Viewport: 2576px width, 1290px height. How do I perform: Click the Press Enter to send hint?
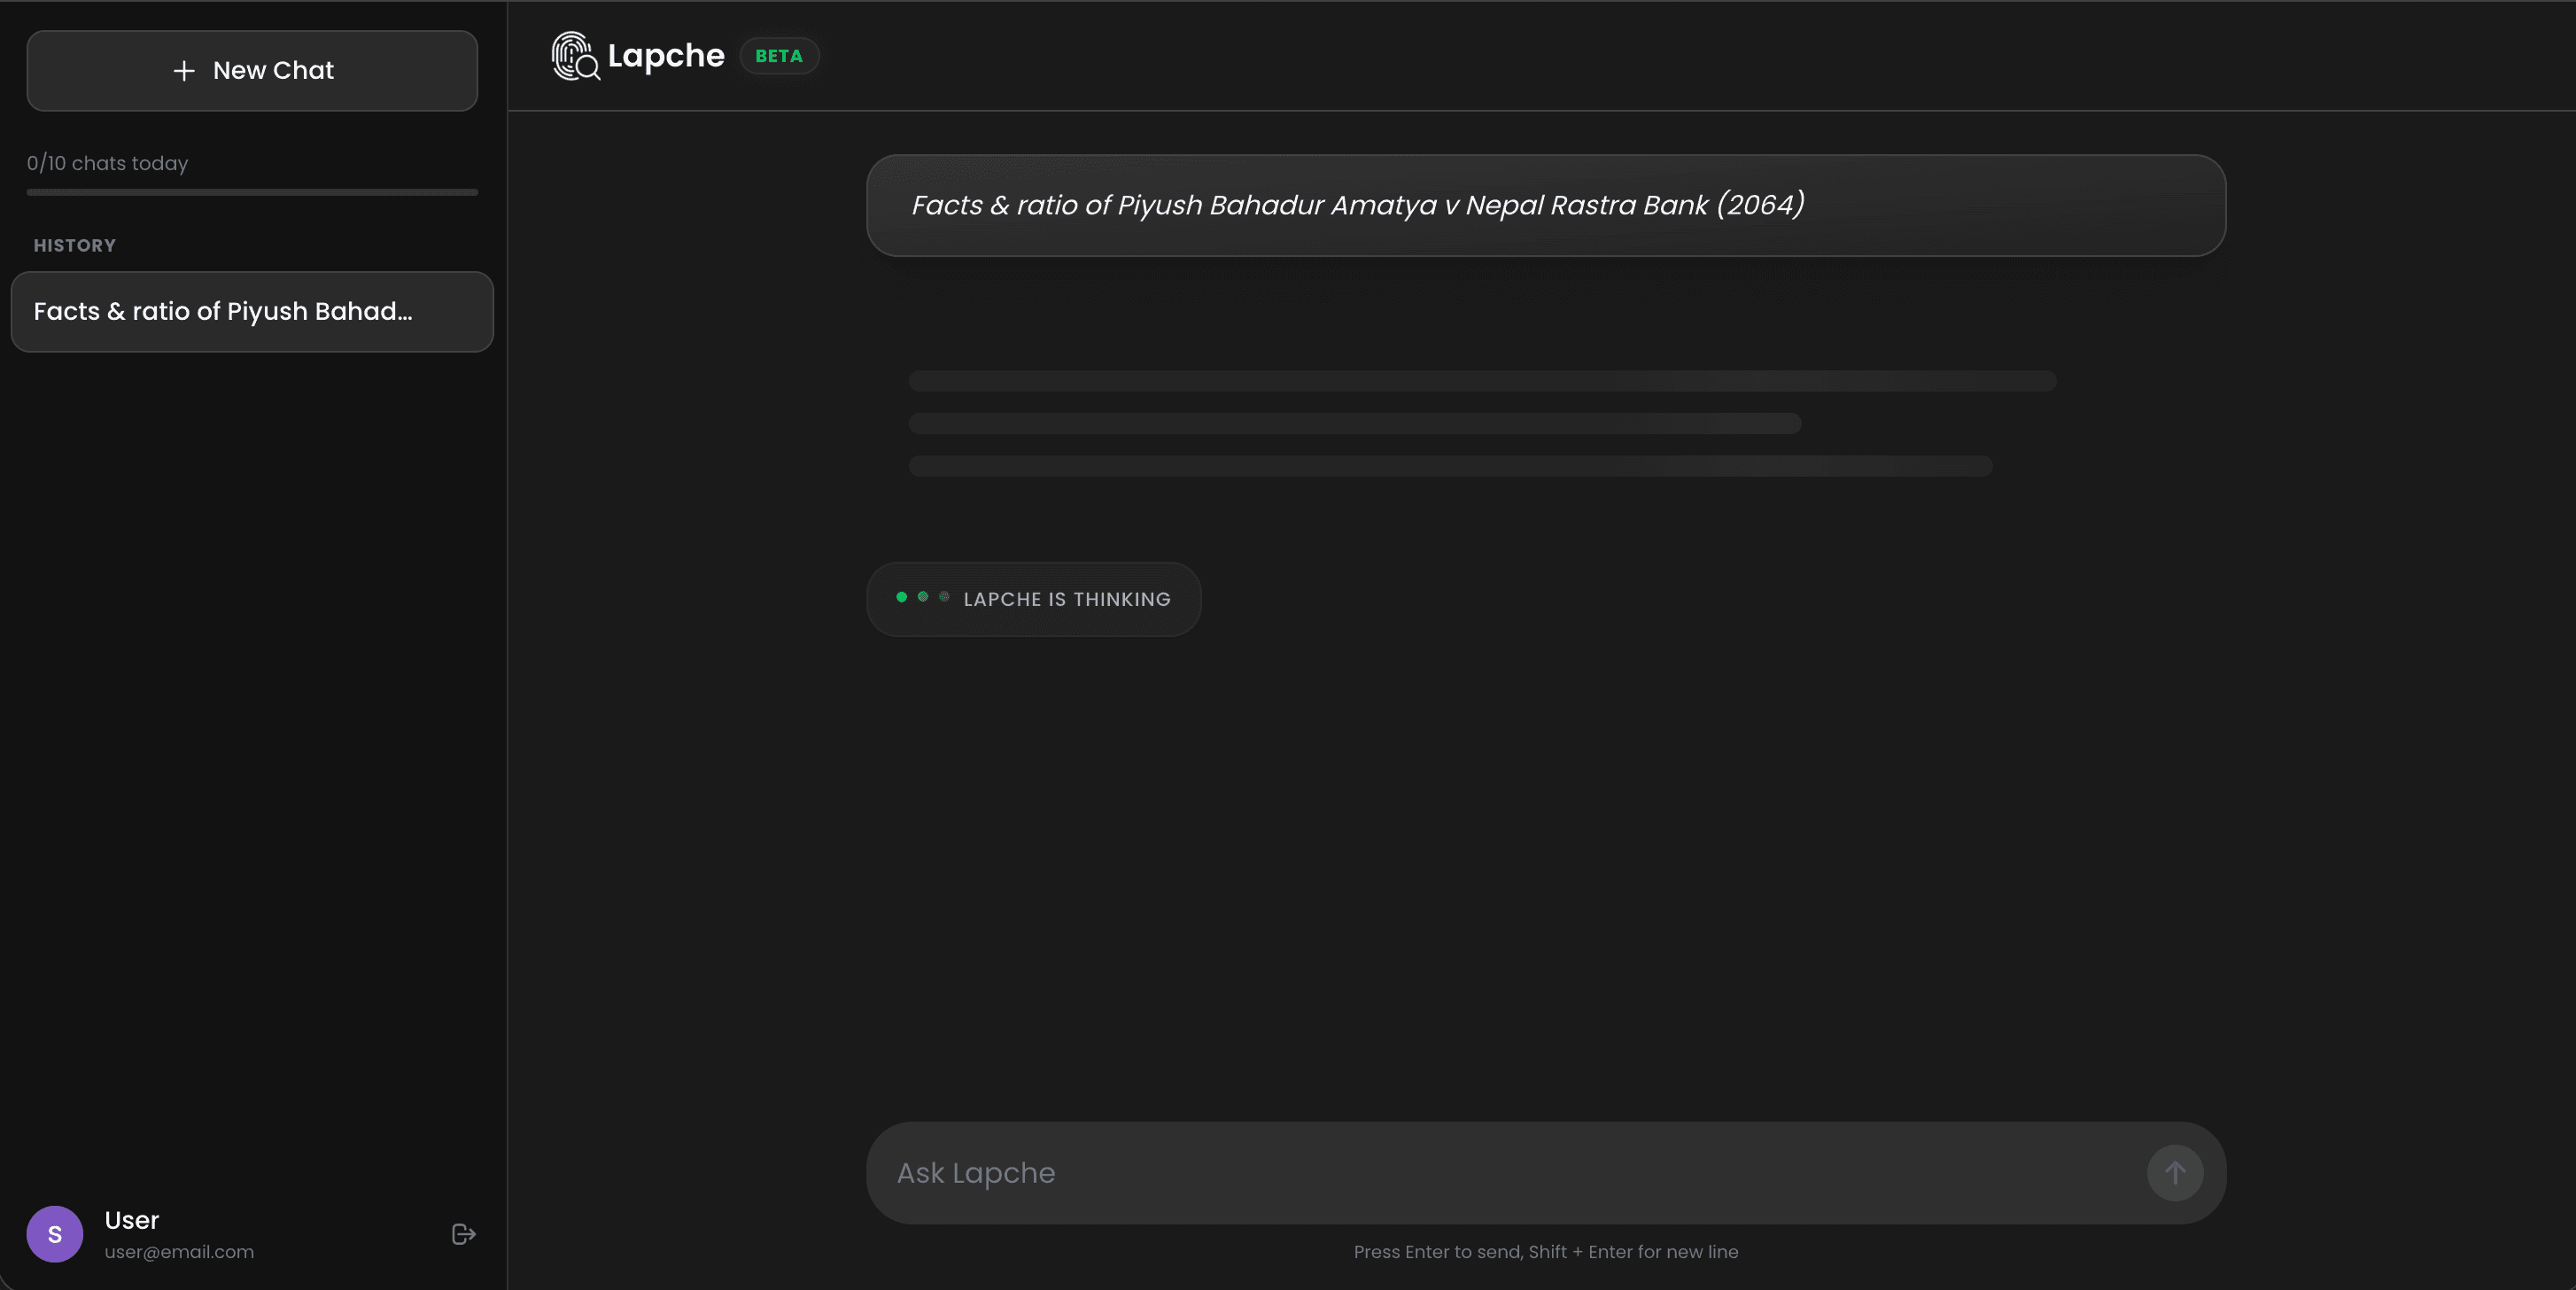coord(1546,1252)
